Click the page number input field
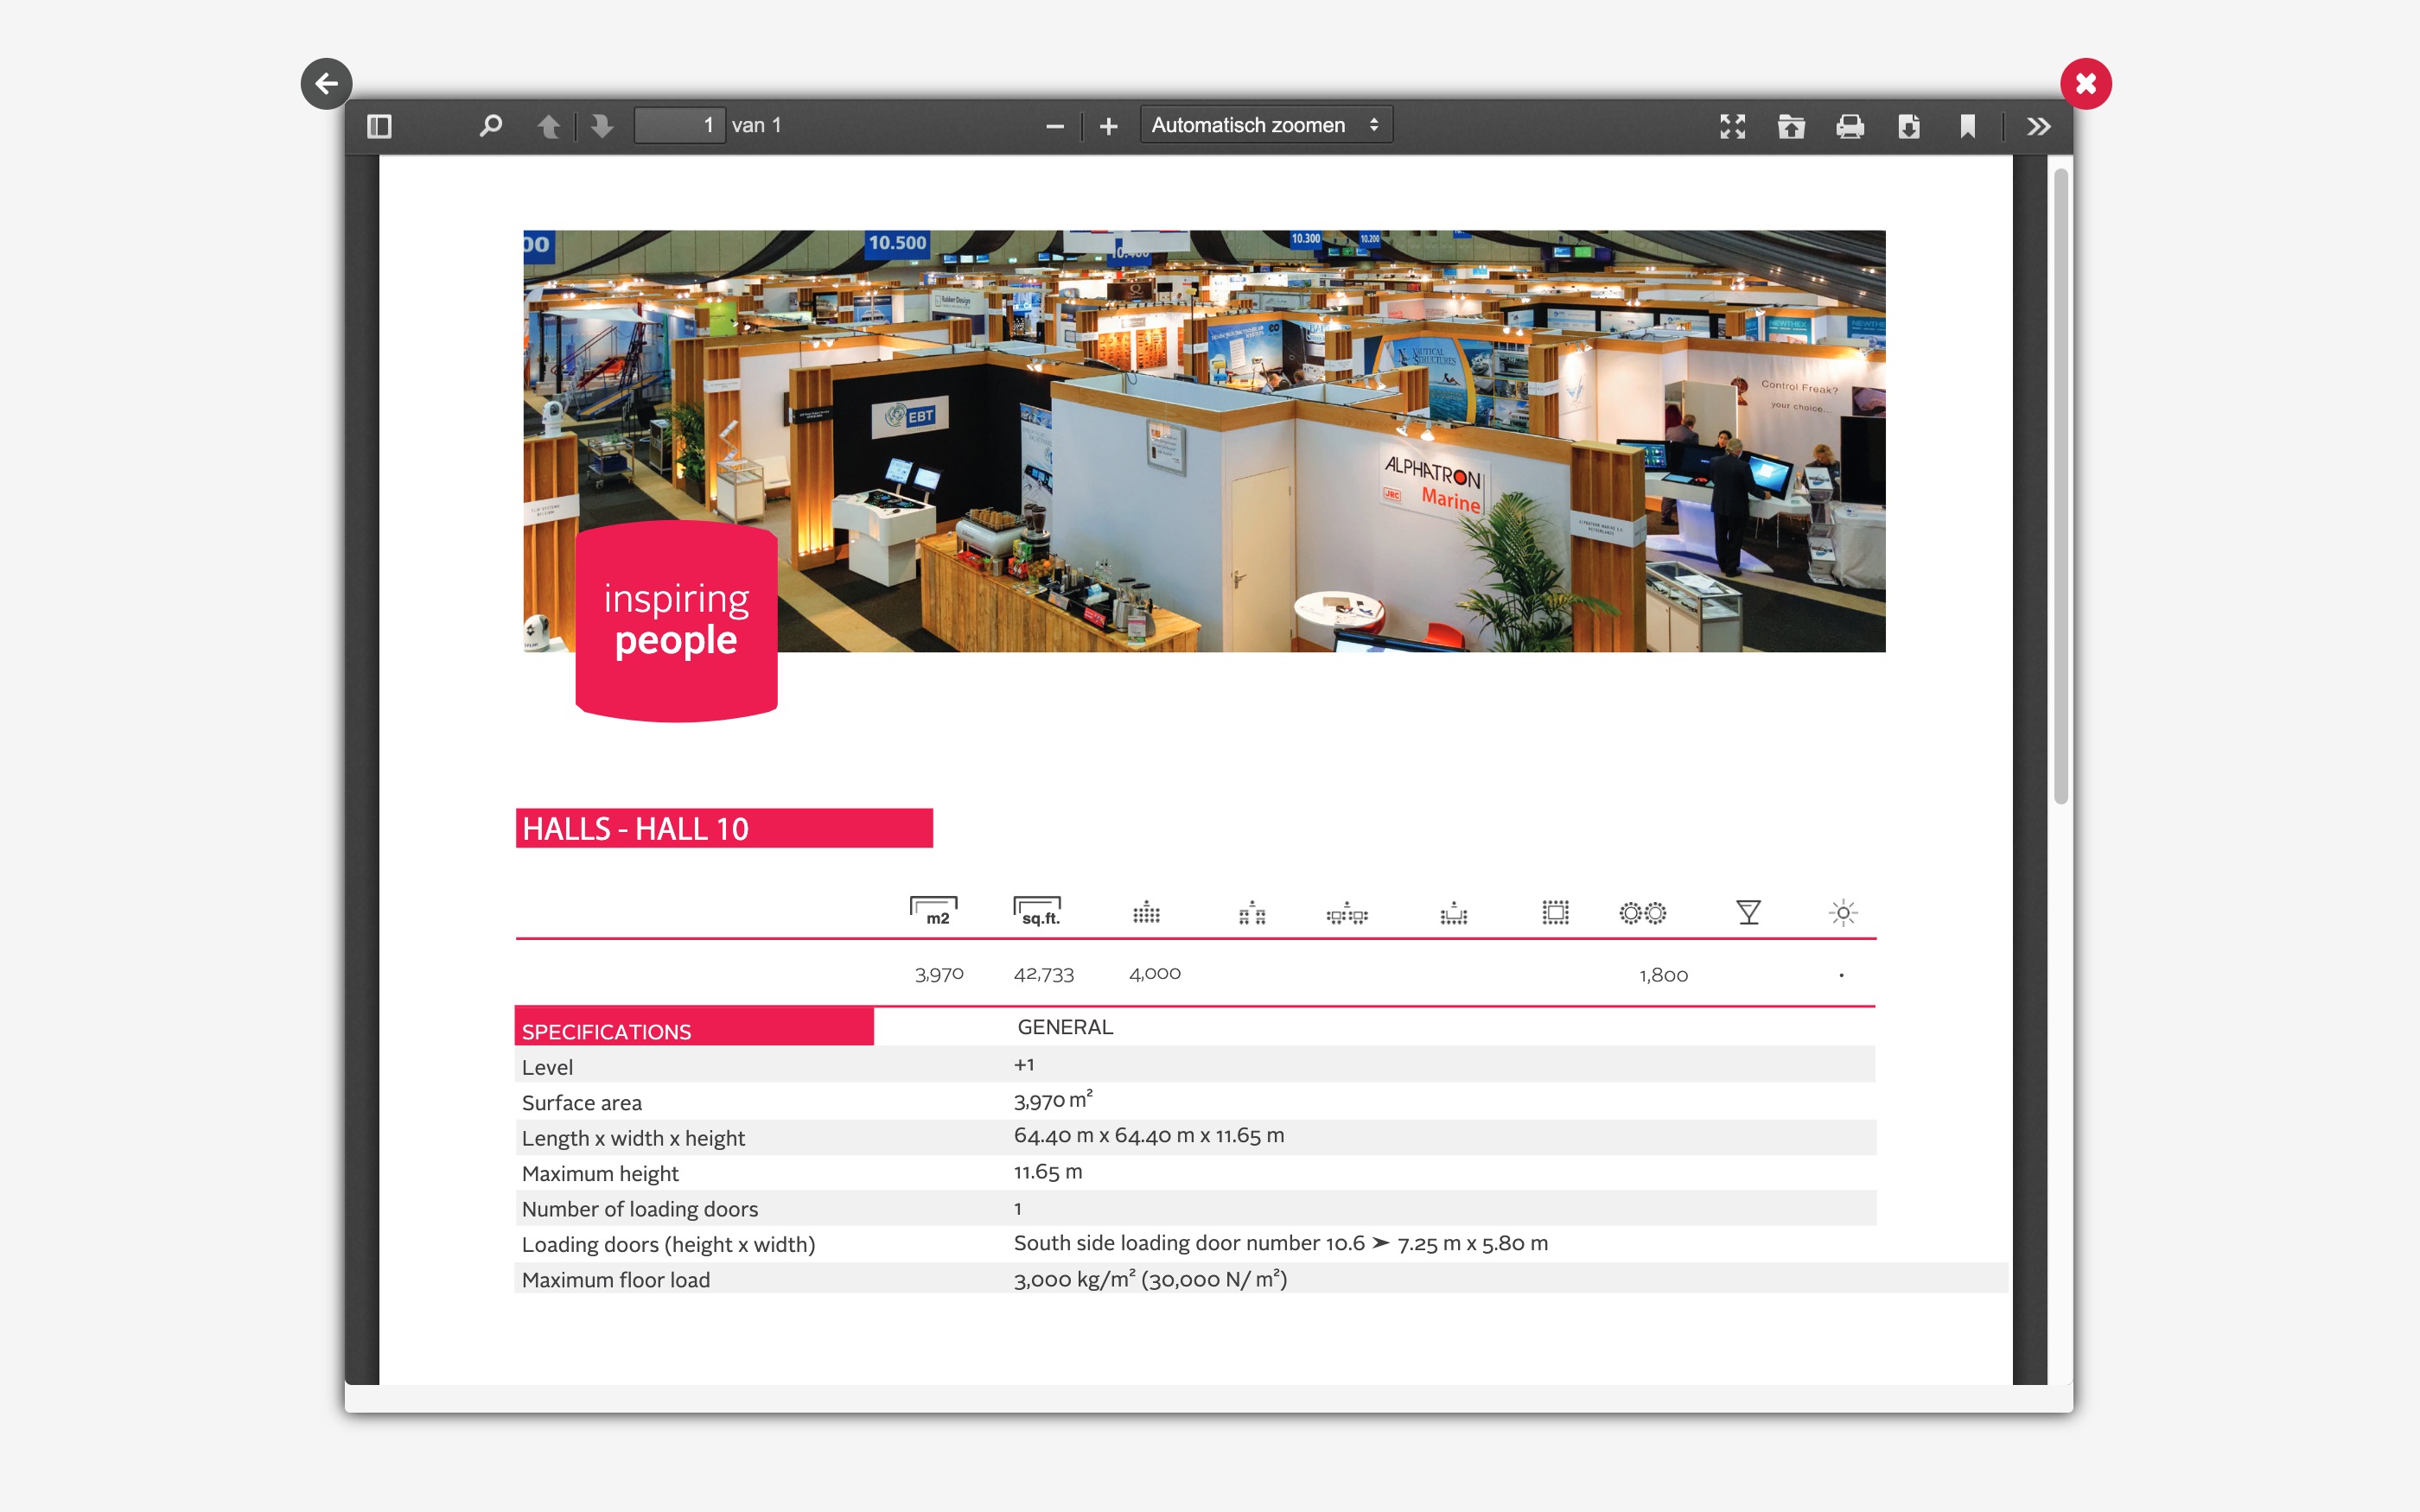The width and height of the screenshot is (2420, 1512). (679, 126)
